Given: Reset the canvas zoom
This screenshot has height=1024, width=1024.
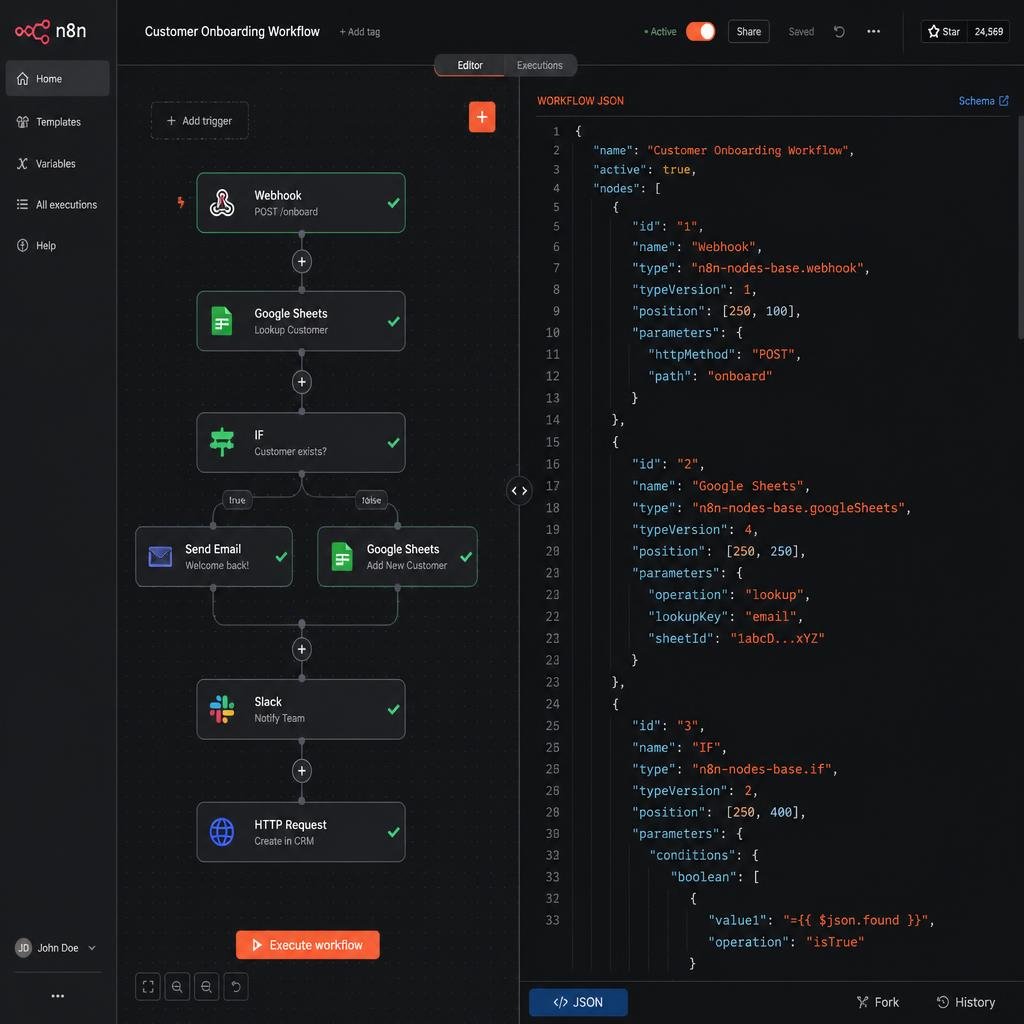Looking at the screenshot, I should (x=236, y=987).
